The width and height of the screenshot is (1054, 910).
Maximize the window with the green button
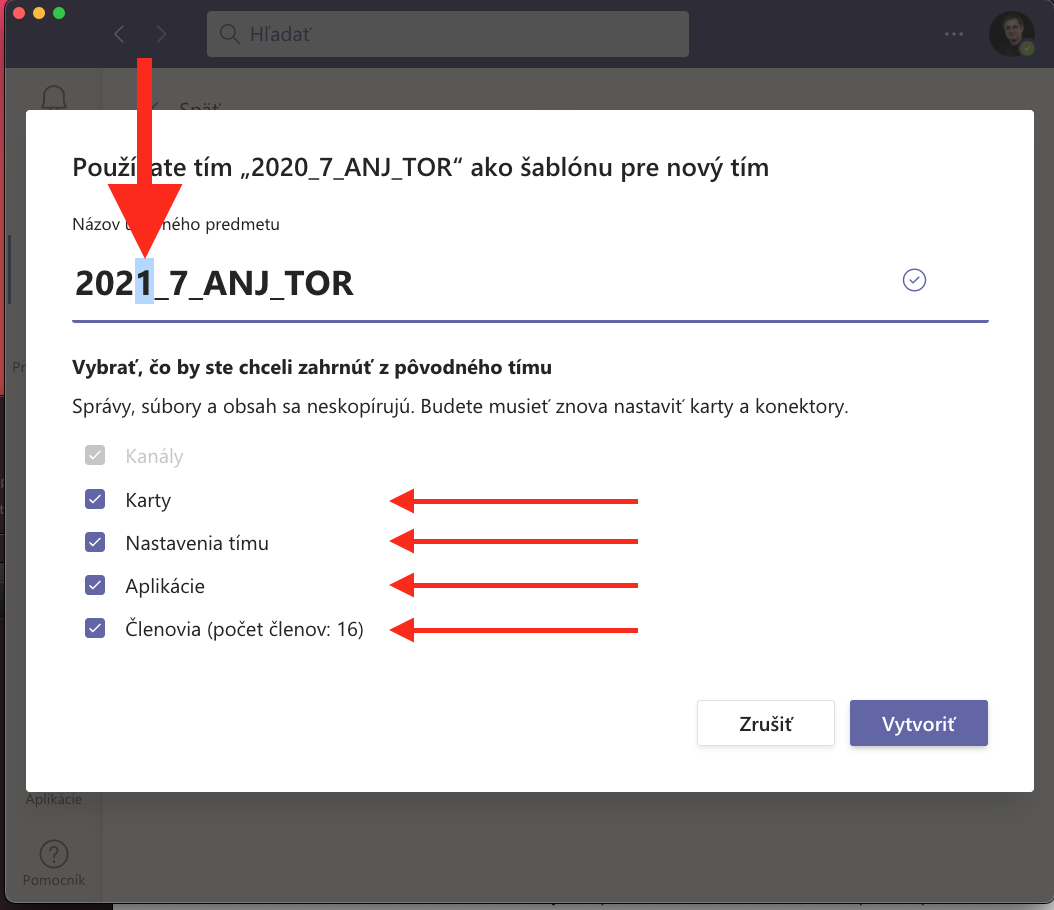[x=59, y=13]
